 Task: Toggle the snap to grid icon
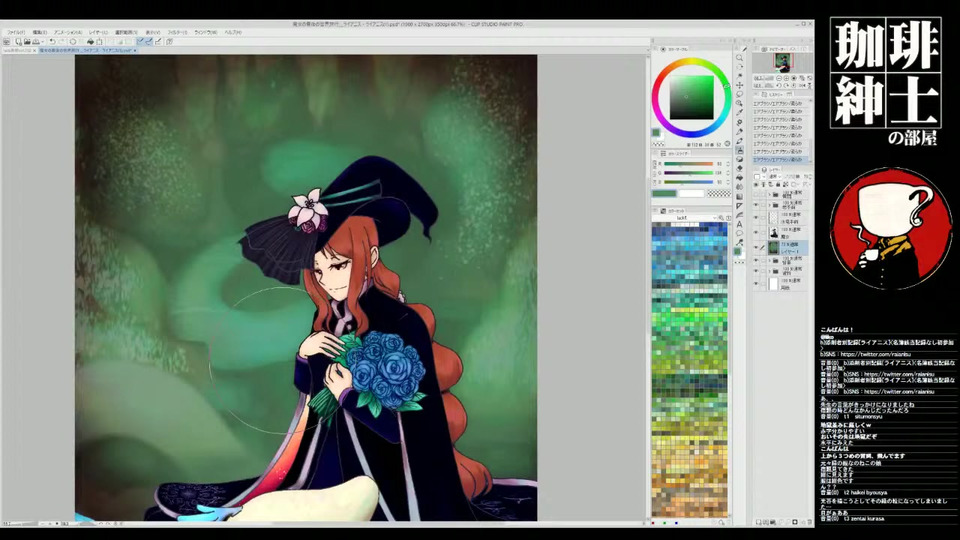pyautogui.click(x=158, y=42)
